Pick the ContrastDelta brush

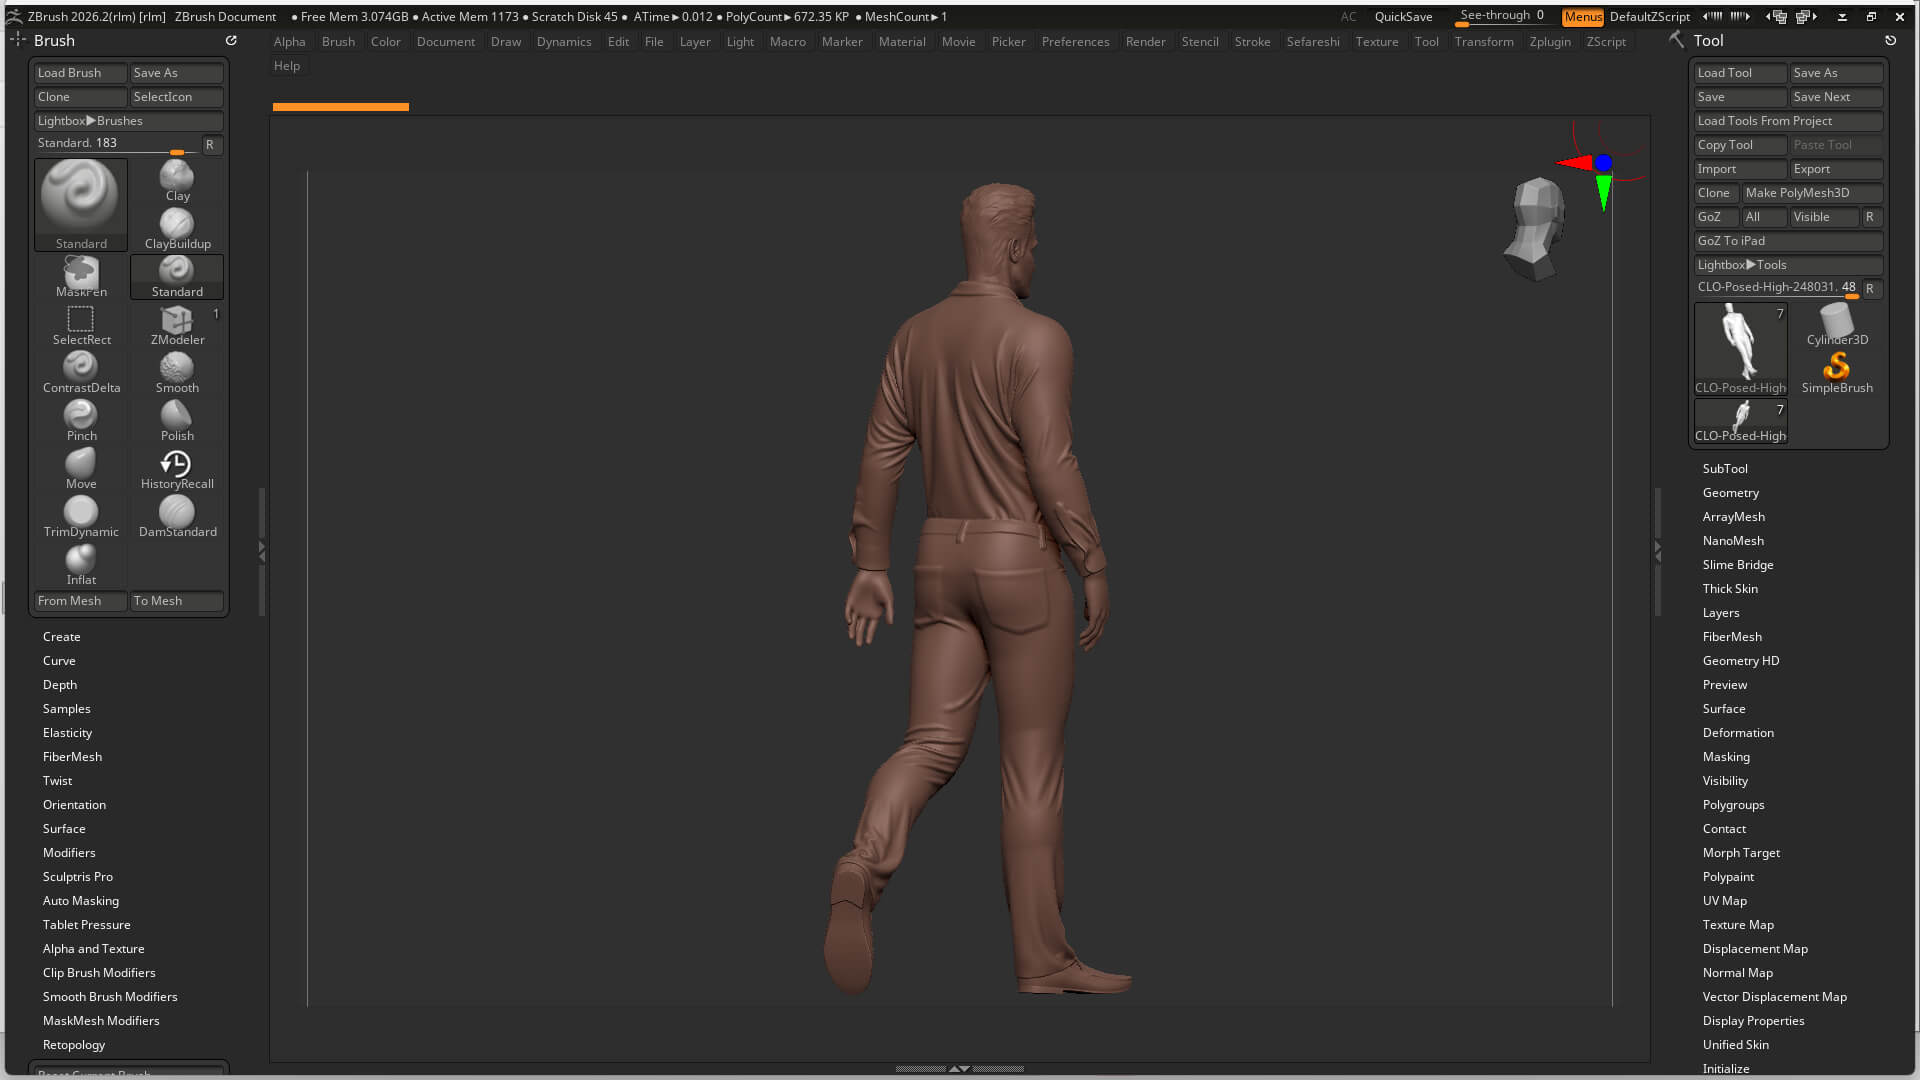(81, 373)
